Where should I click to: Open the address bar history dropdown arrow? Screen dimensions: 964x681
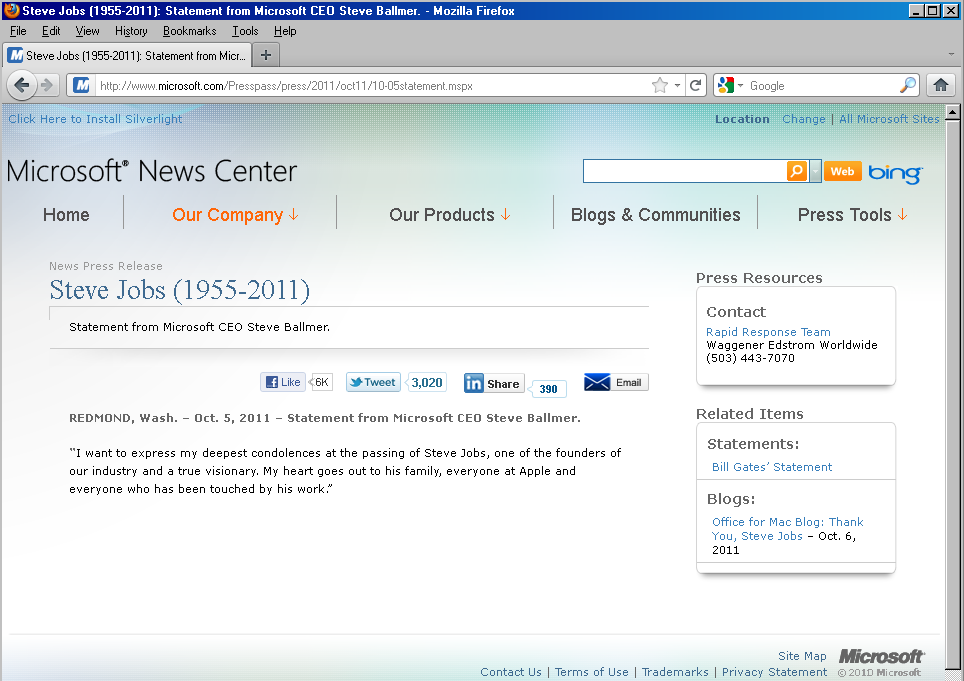click(678, 85)
